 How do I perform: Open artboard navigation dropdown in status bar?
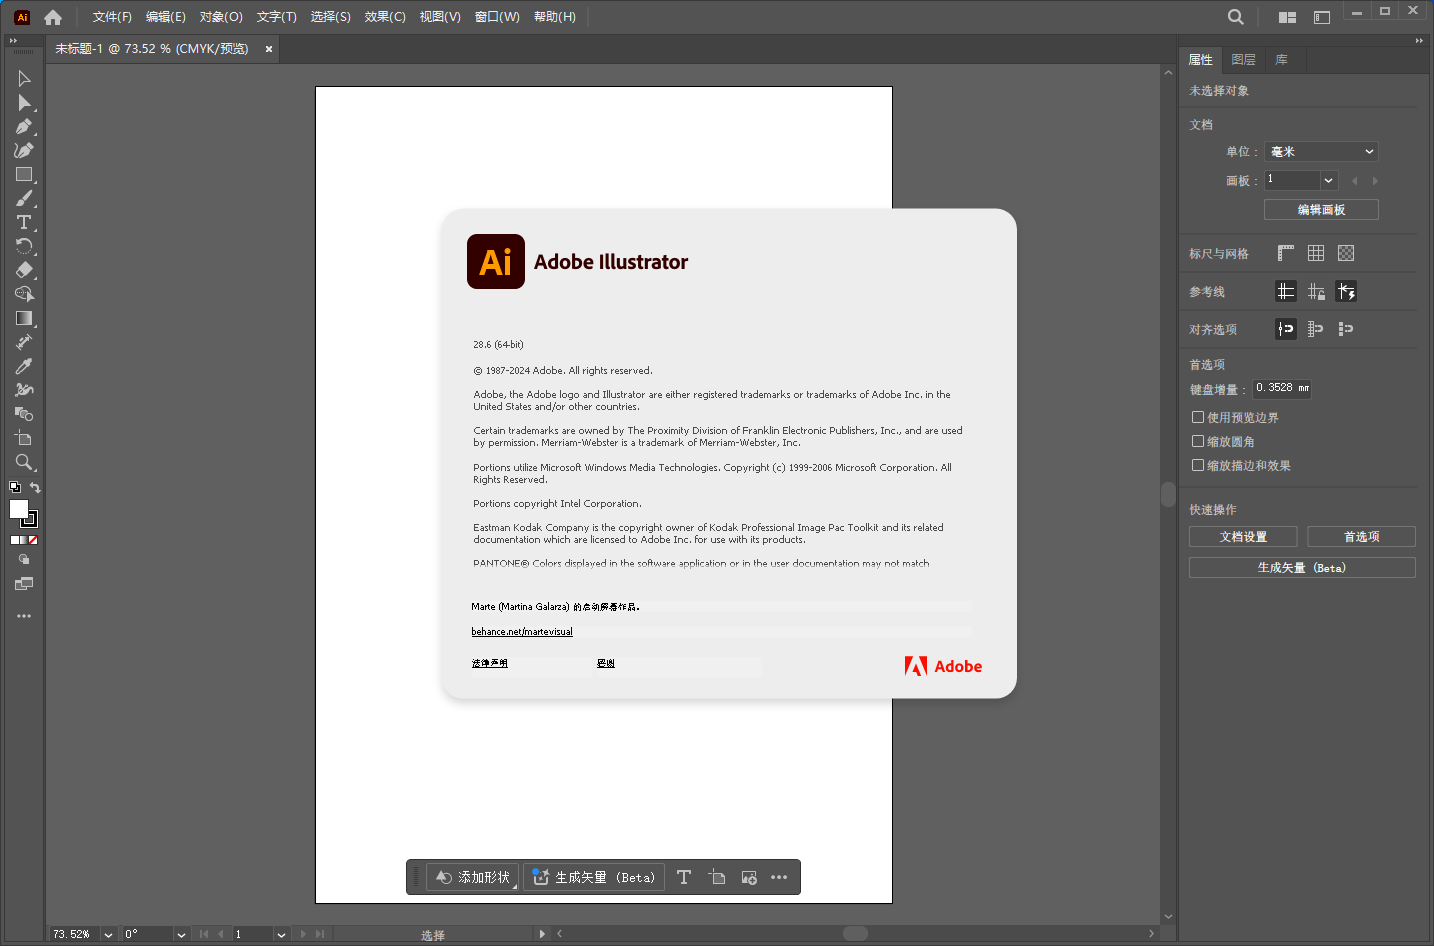click(x=281, y=934)
